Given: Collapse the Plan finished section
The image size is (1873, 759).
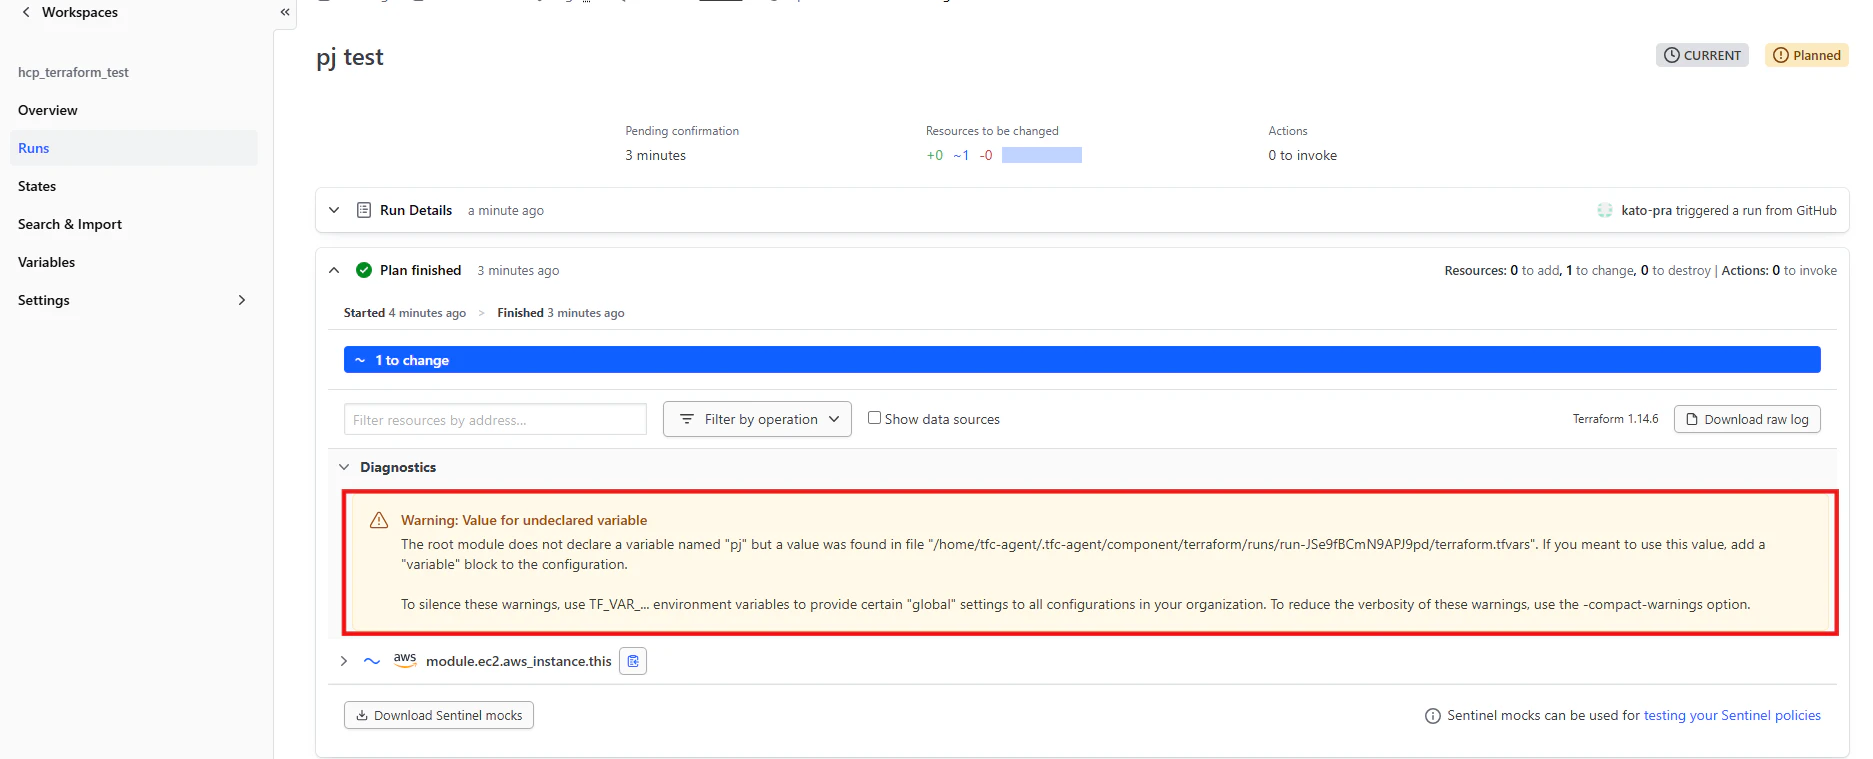Looking at the screenshot, I should pyautogui.click(x=334, y=270).
